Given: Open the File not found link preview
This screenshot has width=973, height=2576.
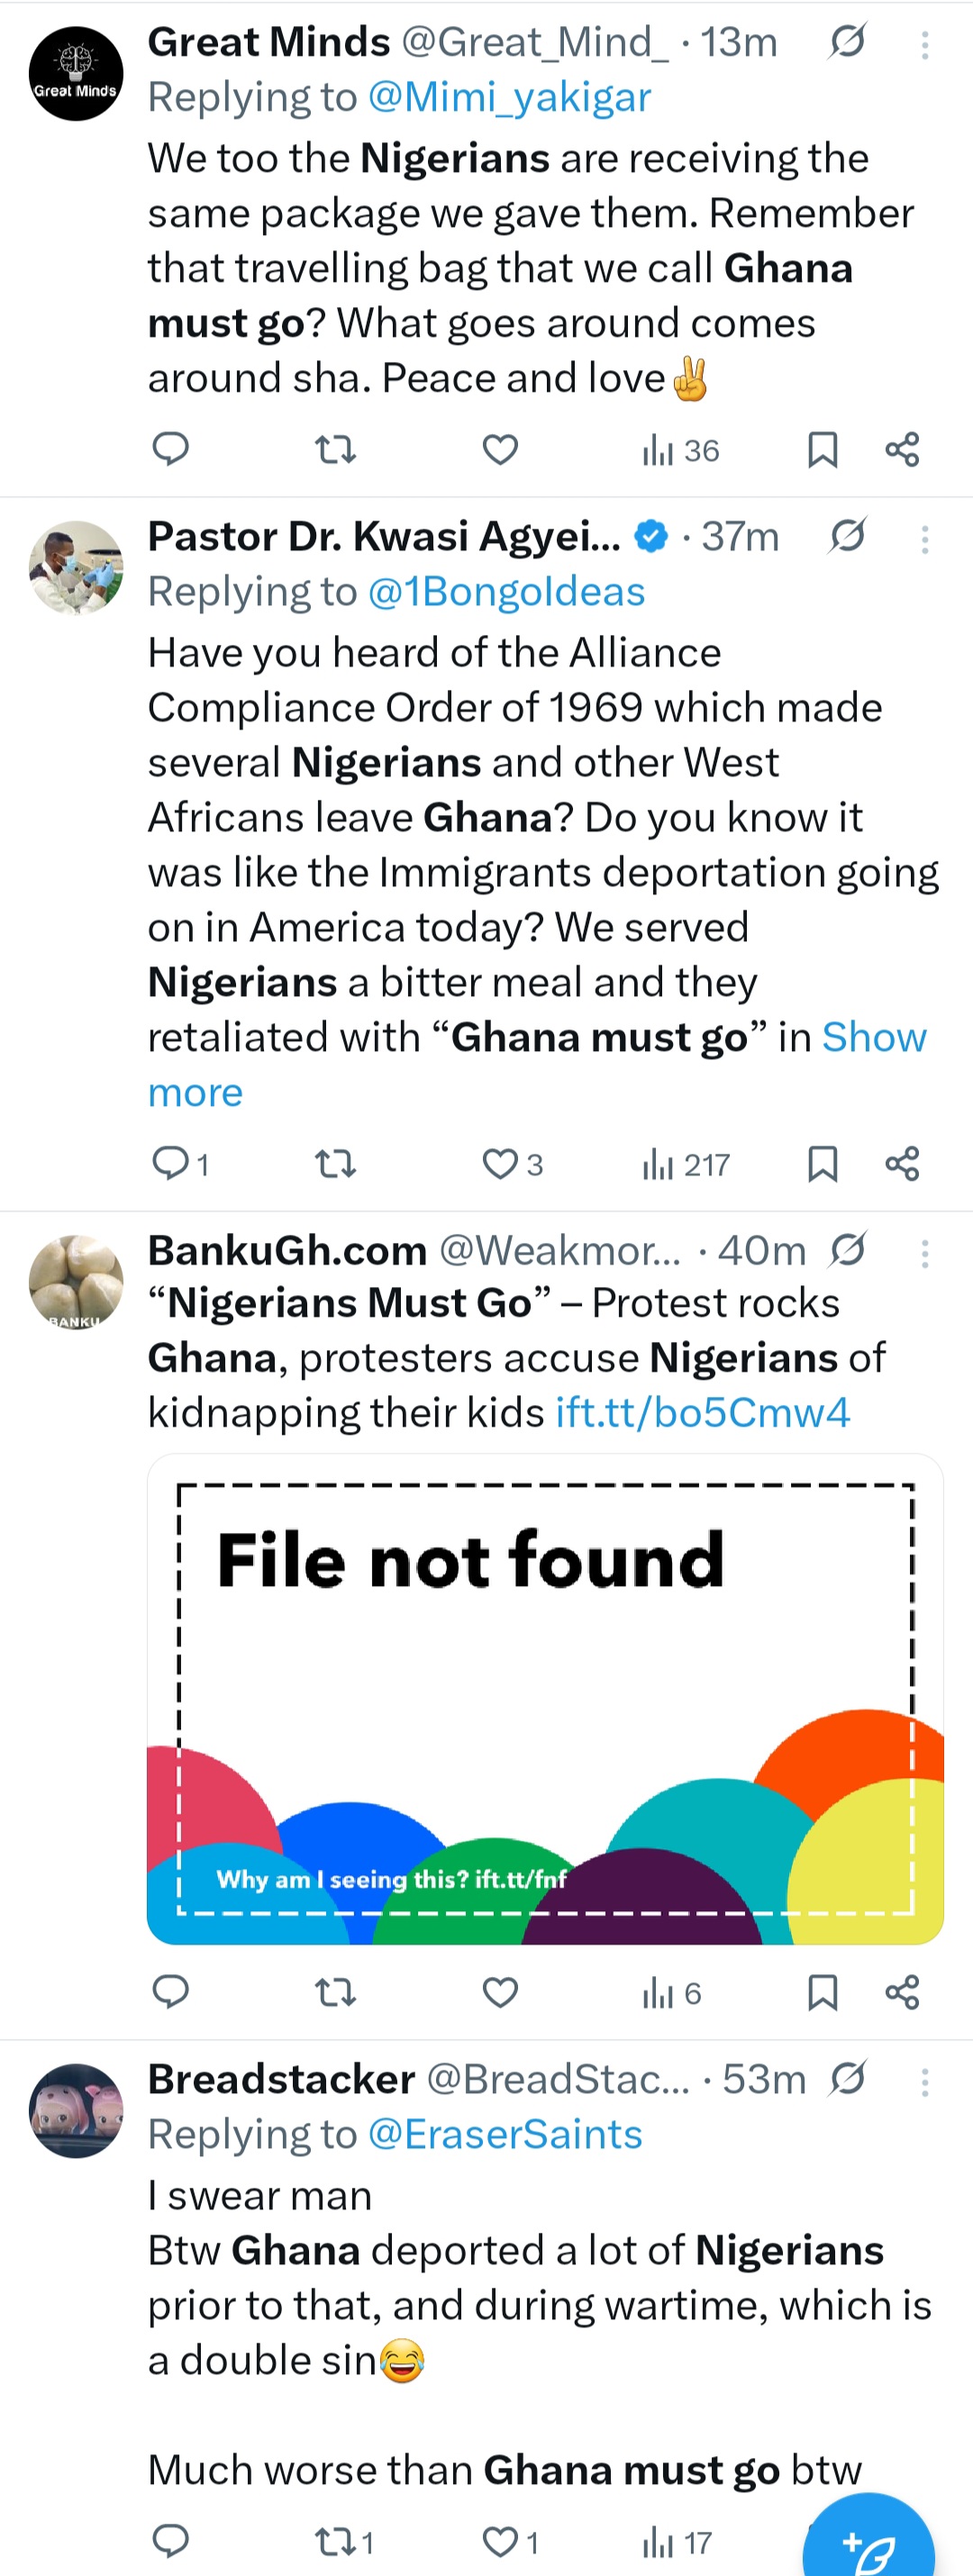Looking at the screenshot, I should (545, 1698).
